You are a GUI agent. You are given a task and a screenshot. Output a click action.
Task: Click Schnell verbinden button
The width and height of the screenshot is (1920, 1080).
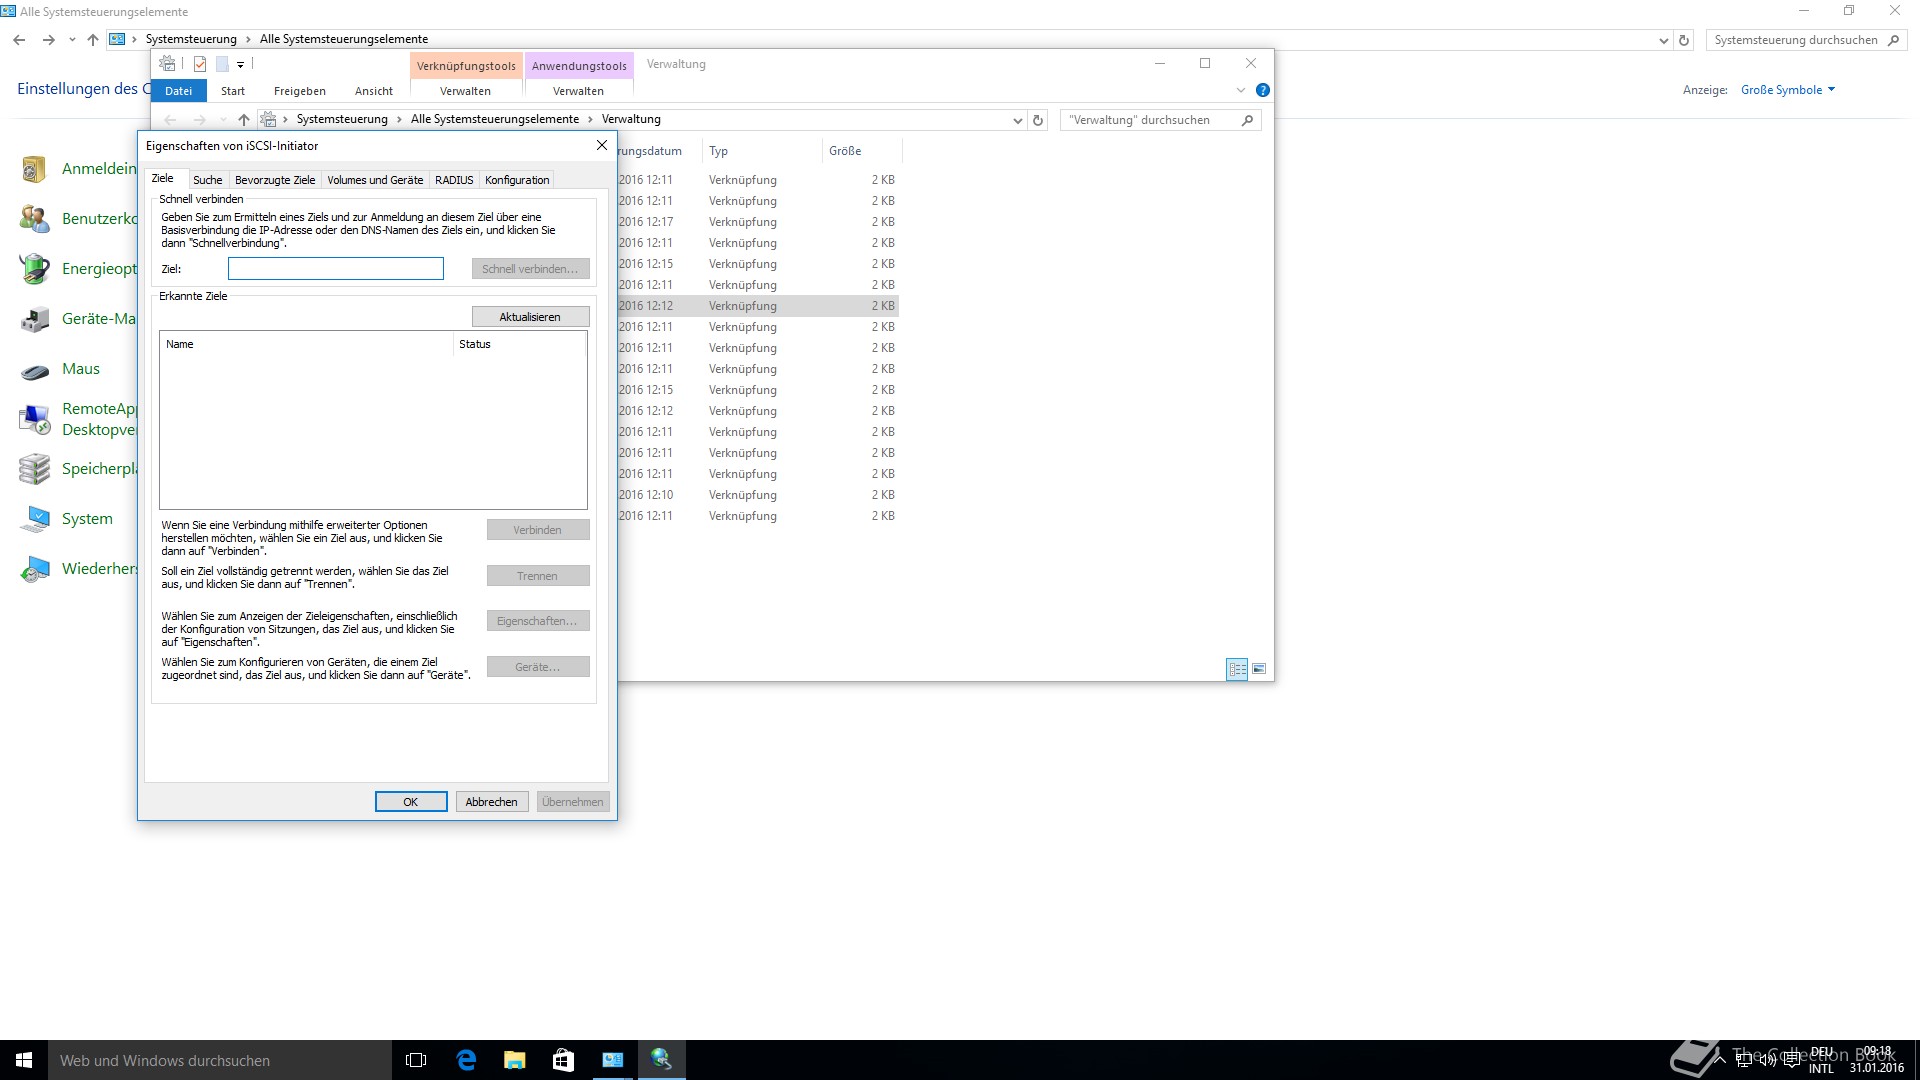530,269
